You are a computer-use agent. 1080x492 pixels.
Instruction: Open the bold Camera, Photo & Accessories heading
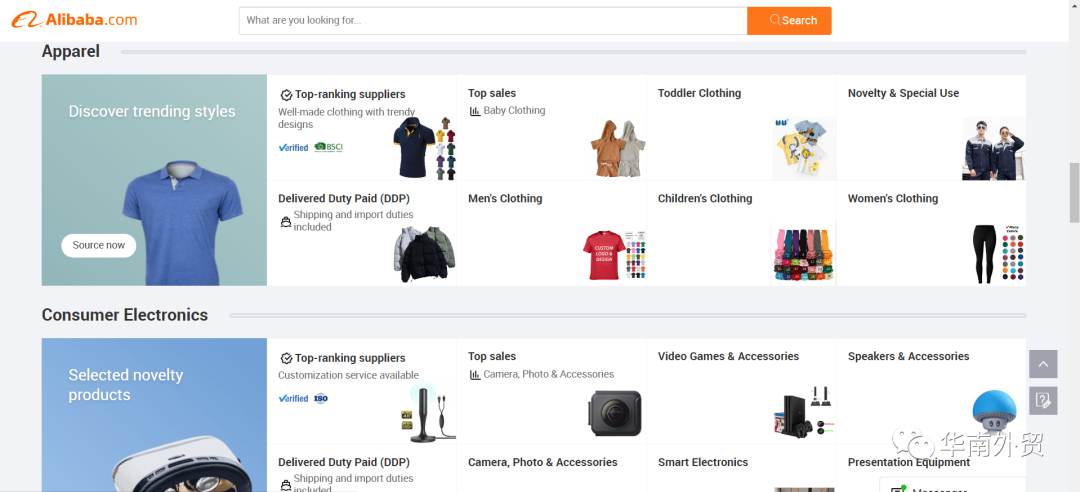[543, 462]
